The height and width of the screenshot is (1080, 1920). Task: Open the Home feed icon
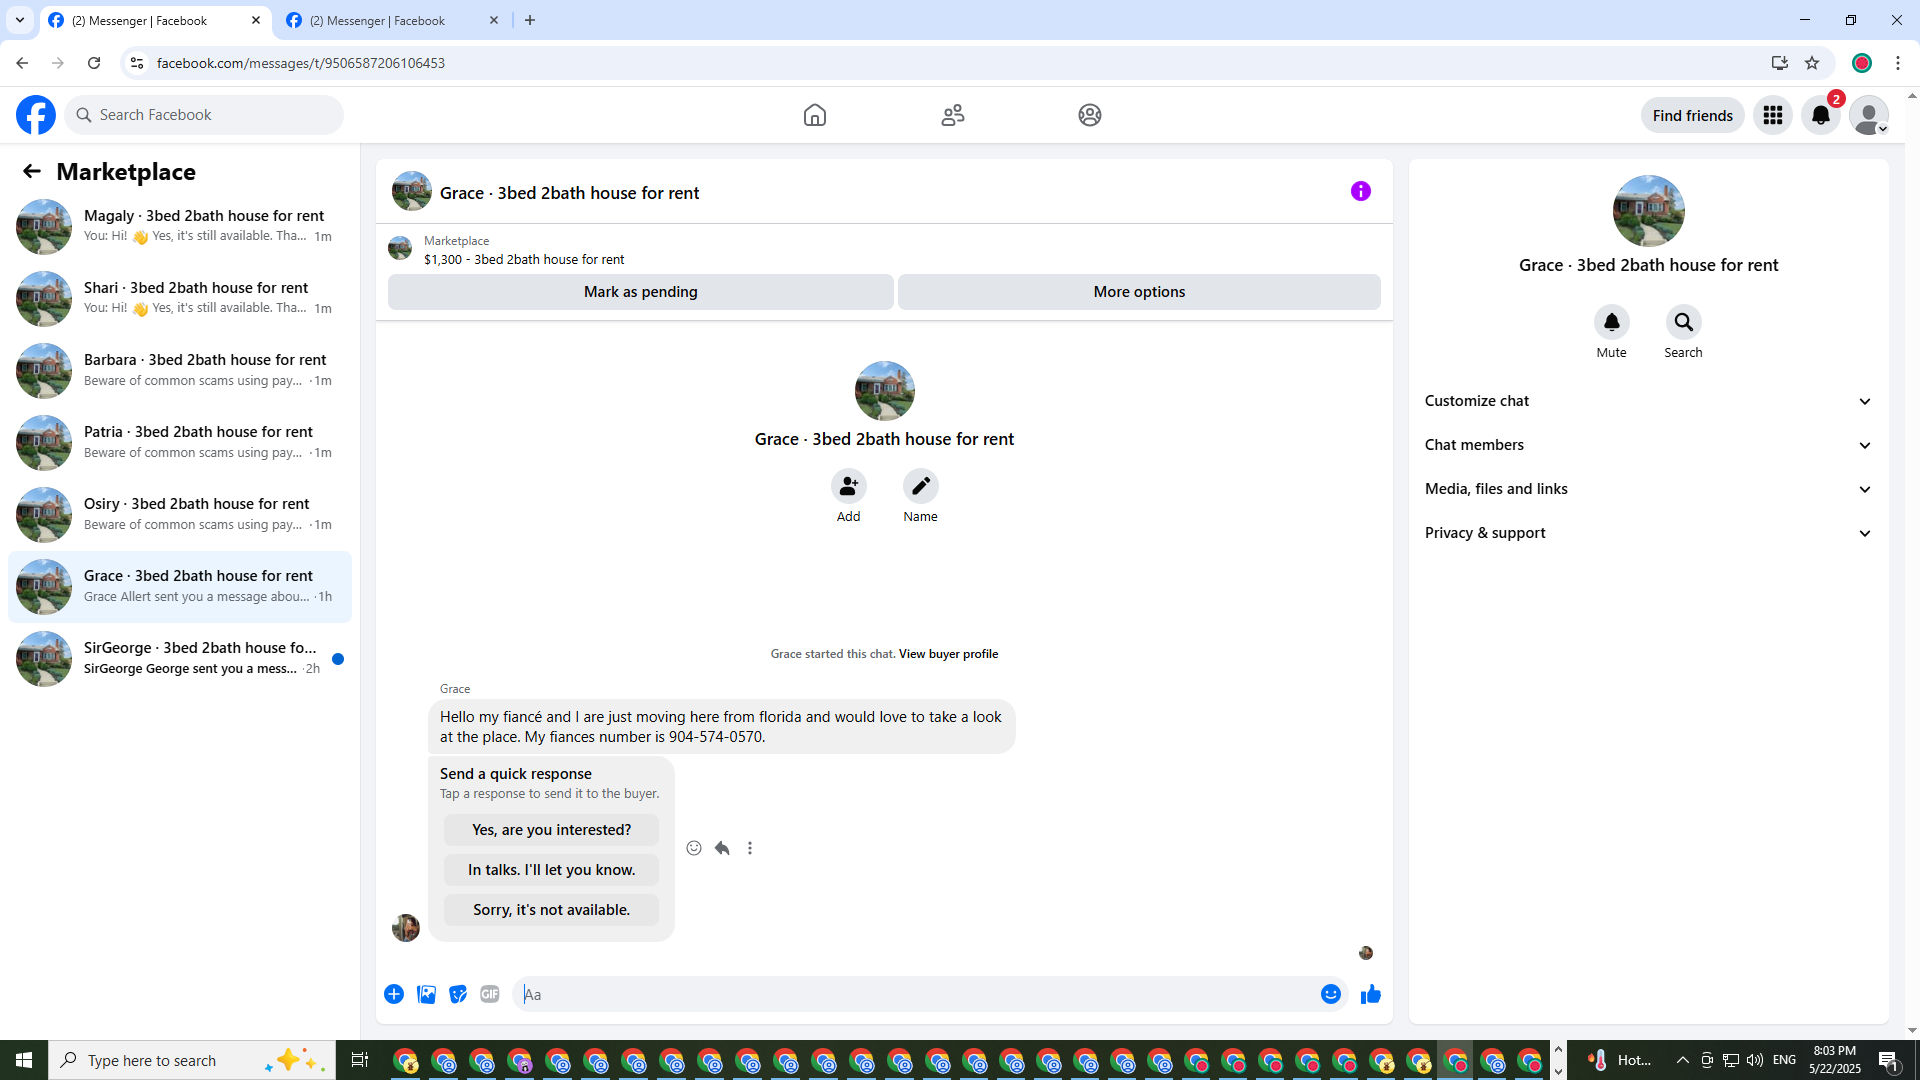(x=815, y=115)
